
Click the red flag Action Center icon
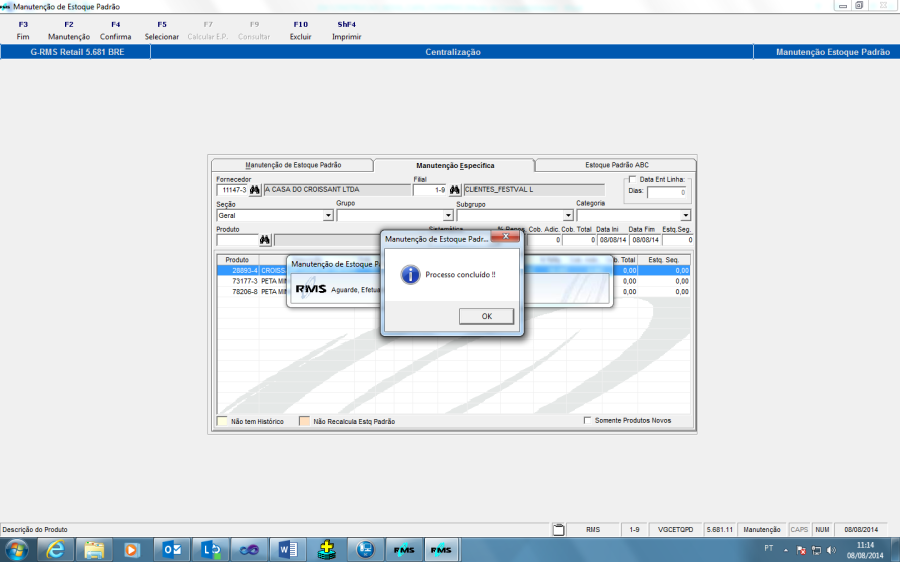pos(801,550)
